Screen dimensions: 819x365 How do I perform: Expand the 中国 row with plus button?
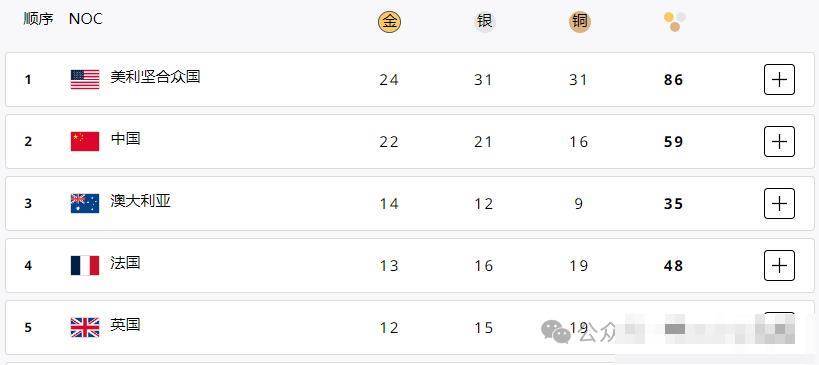coord(779,142)
